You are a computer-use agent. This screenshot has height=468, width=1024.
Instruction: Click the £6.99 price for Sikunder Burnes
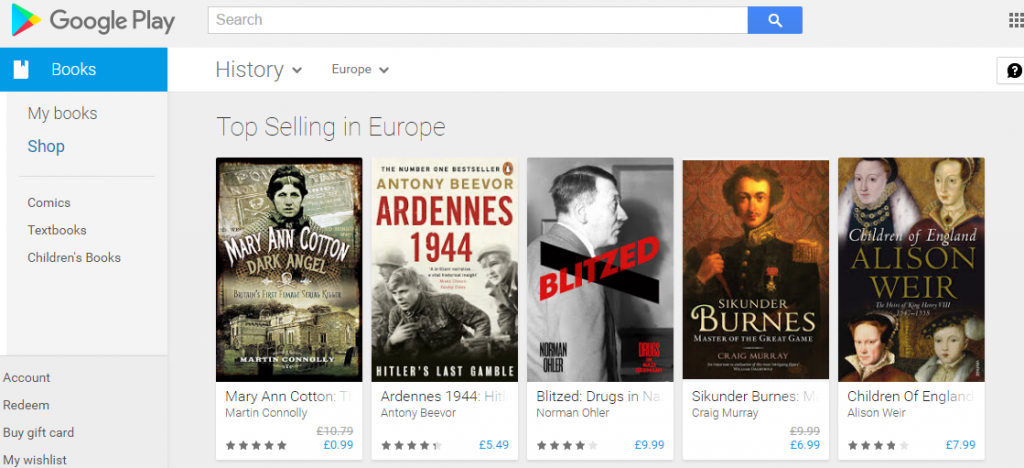click(x=805, y=445)
